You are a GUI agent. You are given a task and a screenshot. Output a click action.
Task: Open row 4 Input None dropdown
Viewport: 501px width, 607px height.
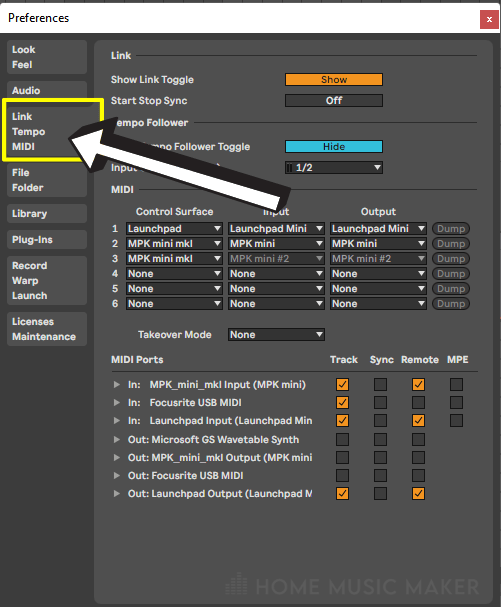(276, 273)
